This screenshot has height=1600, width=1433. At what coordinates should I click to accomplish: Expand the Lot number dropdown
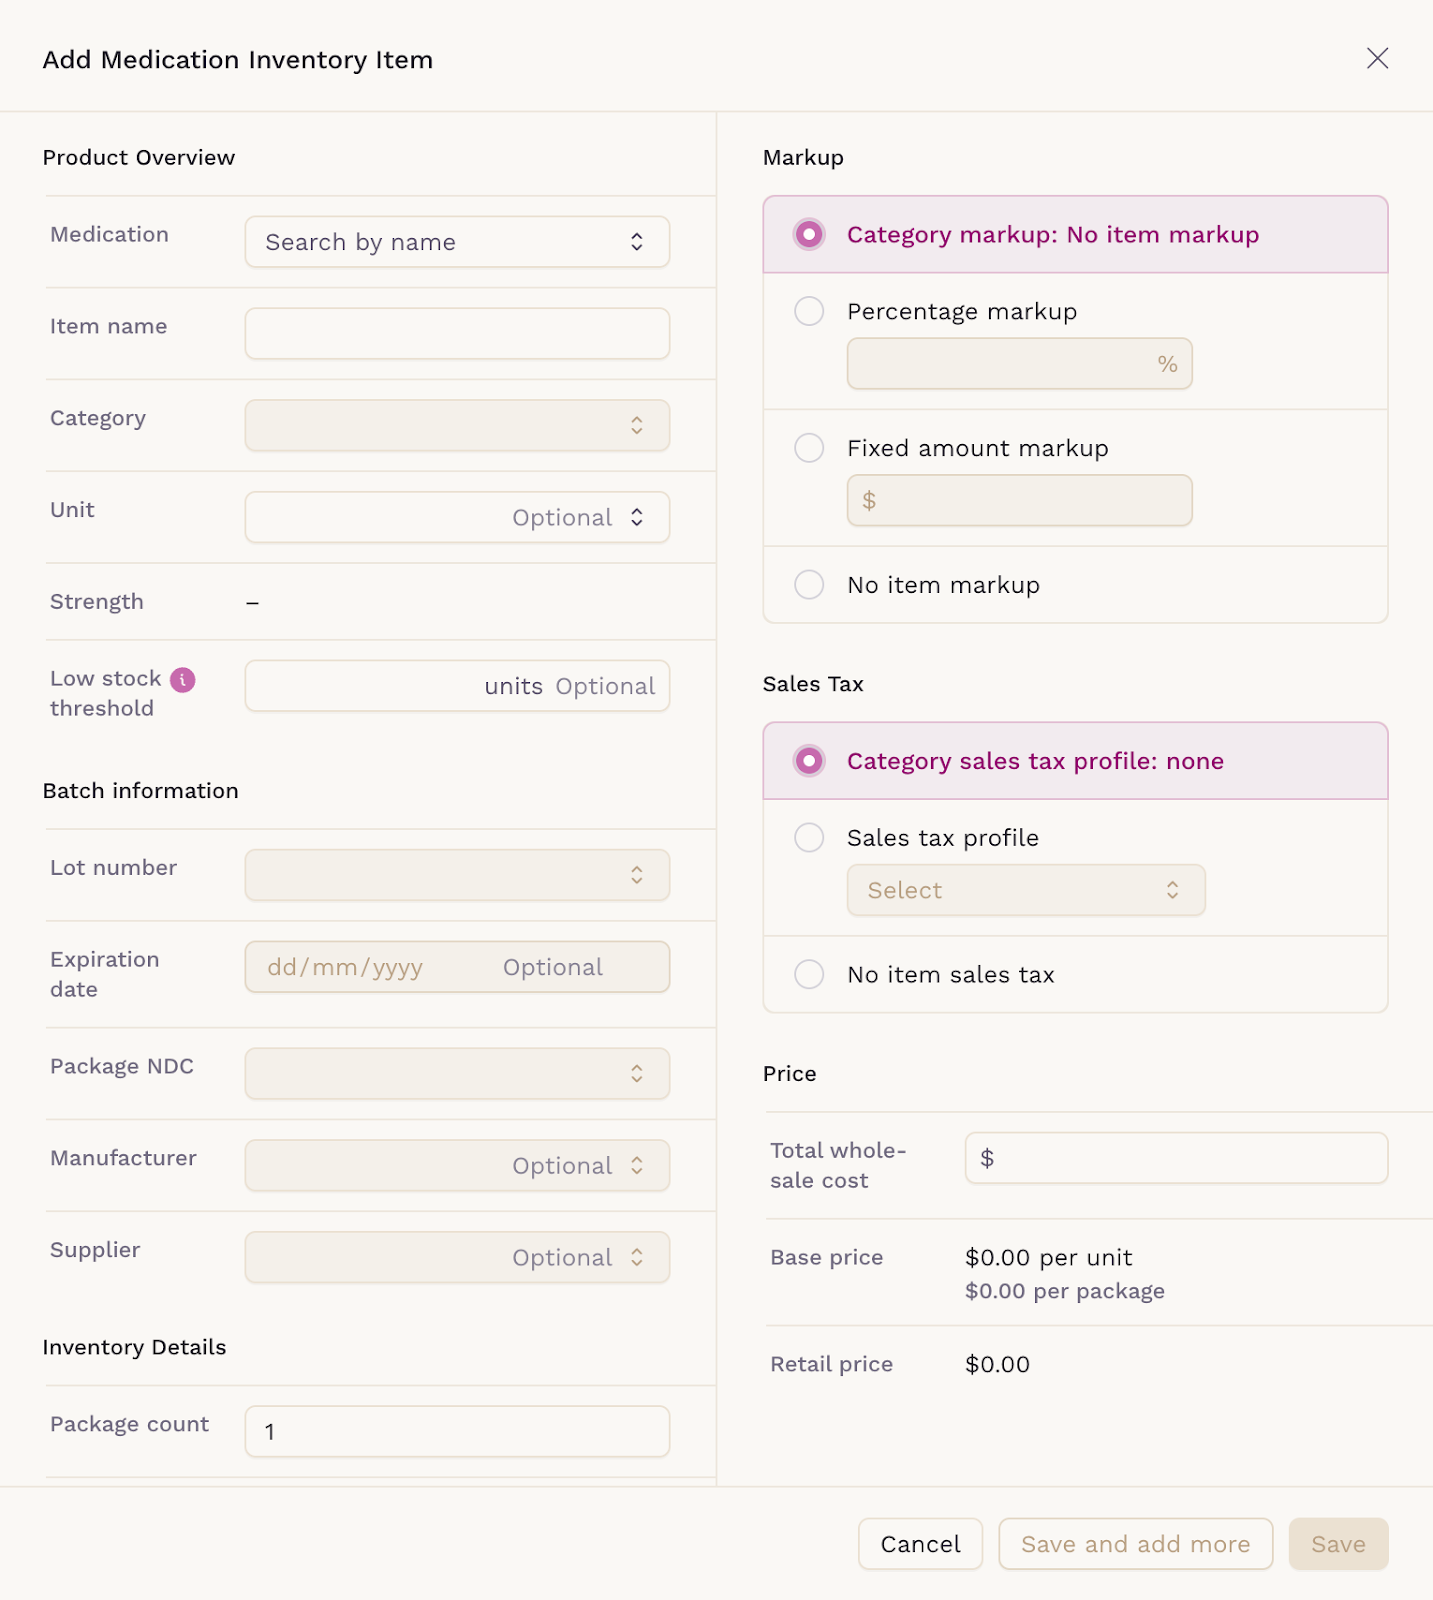(x=457, y=875)
